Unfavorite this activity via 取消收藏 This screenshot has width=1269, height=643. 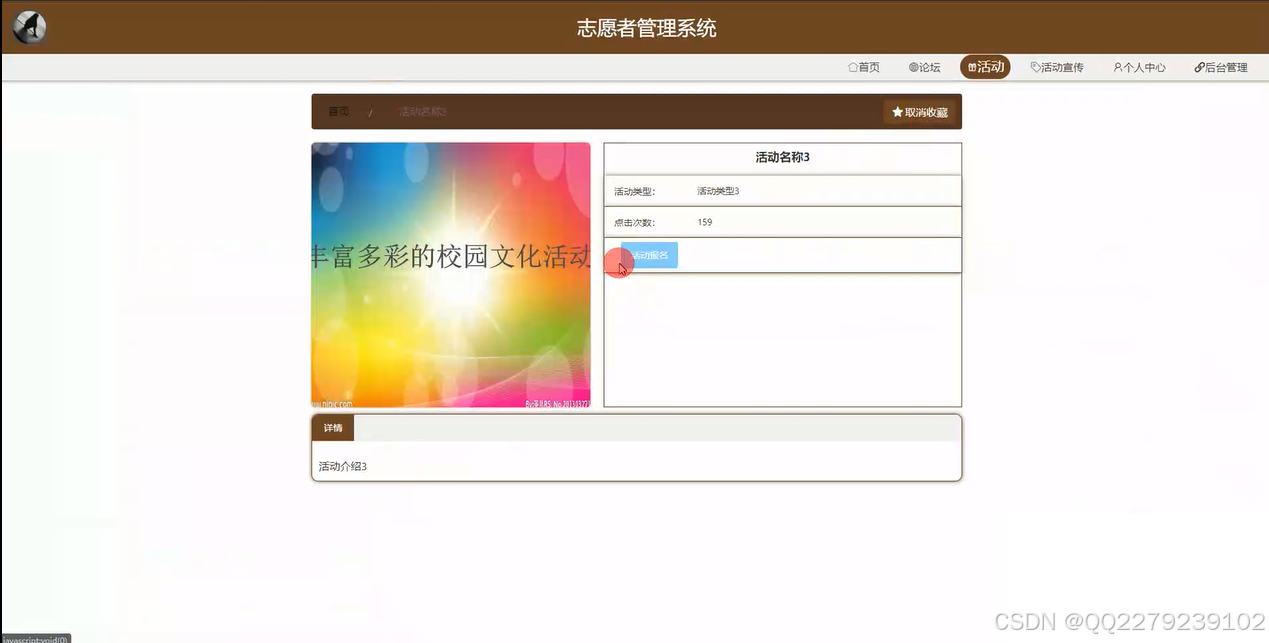(x=919, y=112)
